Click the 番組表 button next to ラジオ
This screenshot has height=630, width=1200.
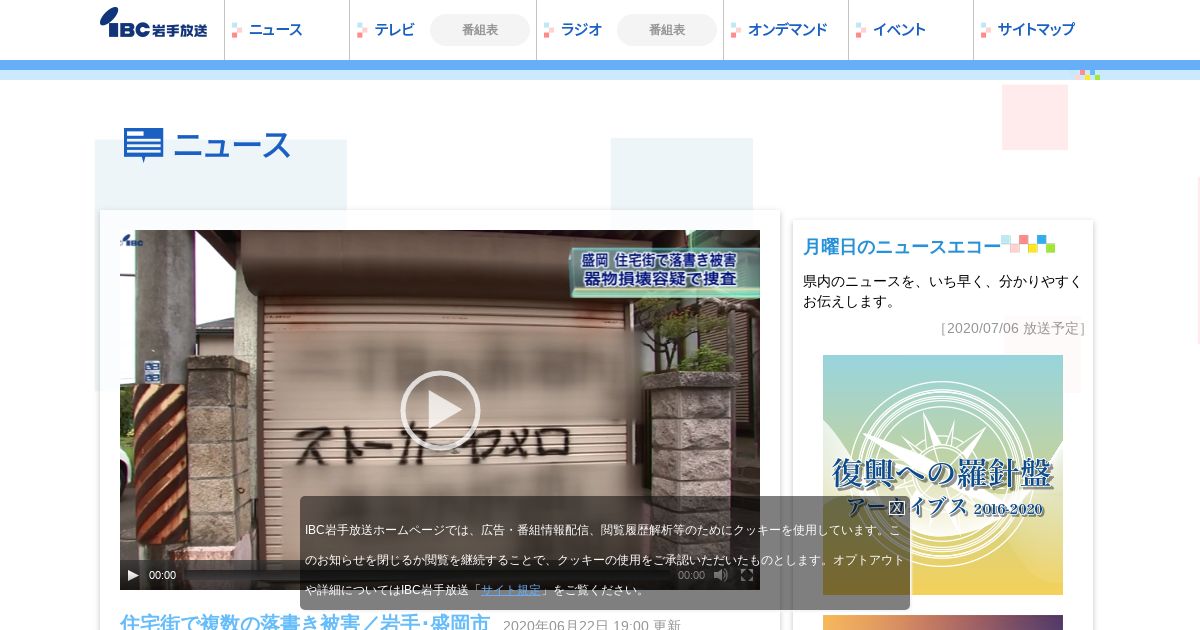coord(667,30)
